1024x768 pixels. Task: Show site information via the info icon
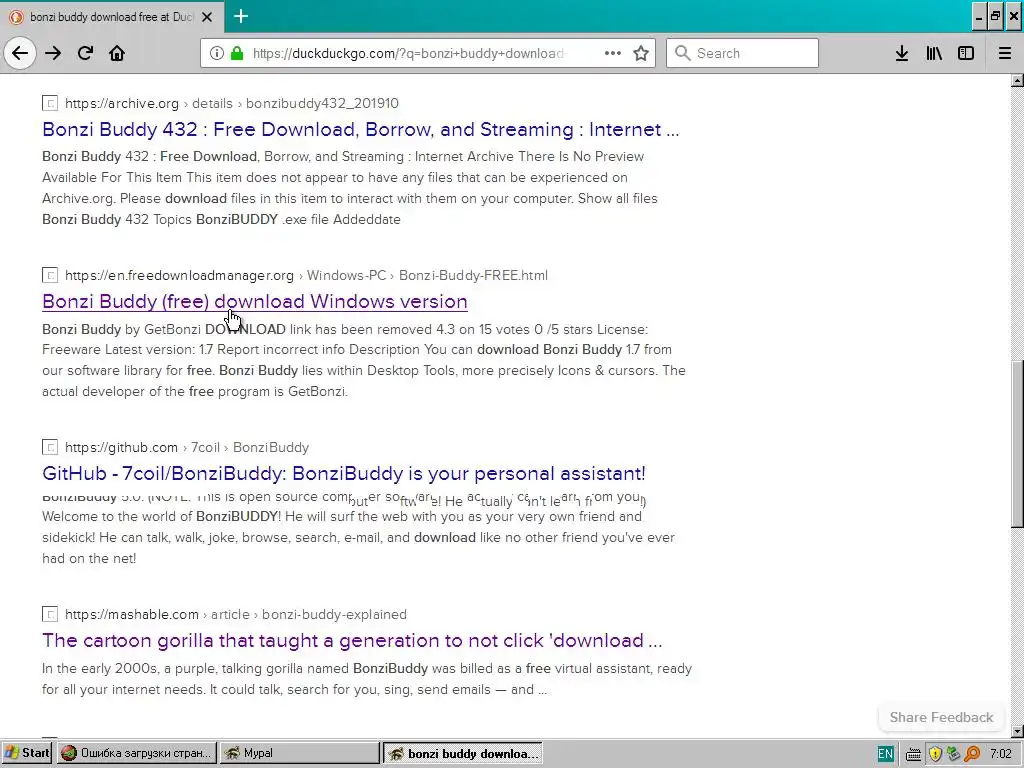coord(216,53)
